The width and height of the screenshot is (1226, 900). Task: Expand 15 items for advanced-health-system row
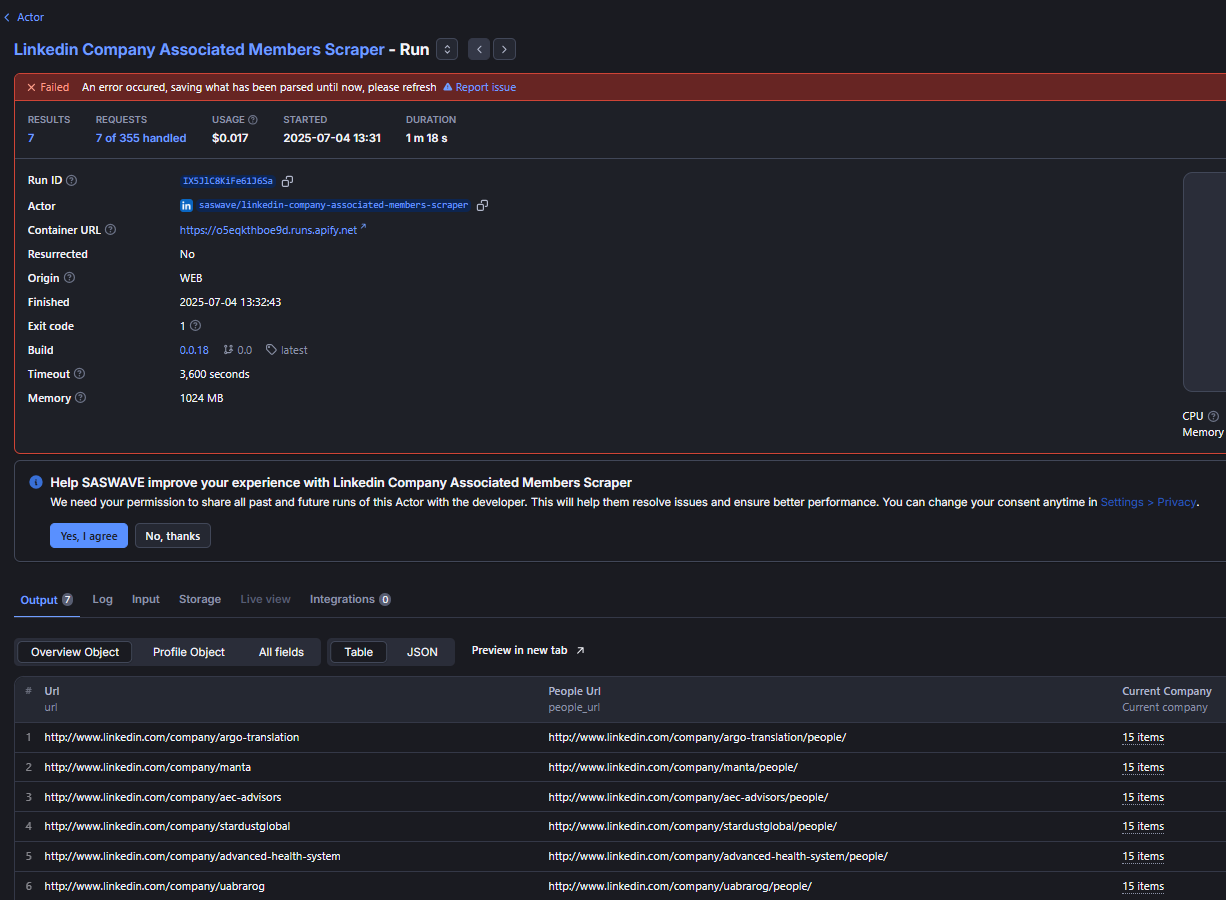pyautogui.click(x=1143, y=856)
